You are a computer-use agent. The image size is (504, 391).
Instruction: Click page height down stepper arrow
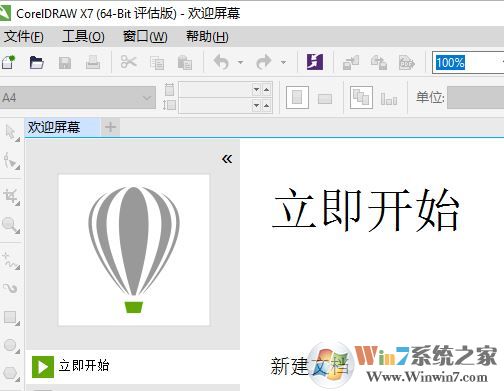256,106
